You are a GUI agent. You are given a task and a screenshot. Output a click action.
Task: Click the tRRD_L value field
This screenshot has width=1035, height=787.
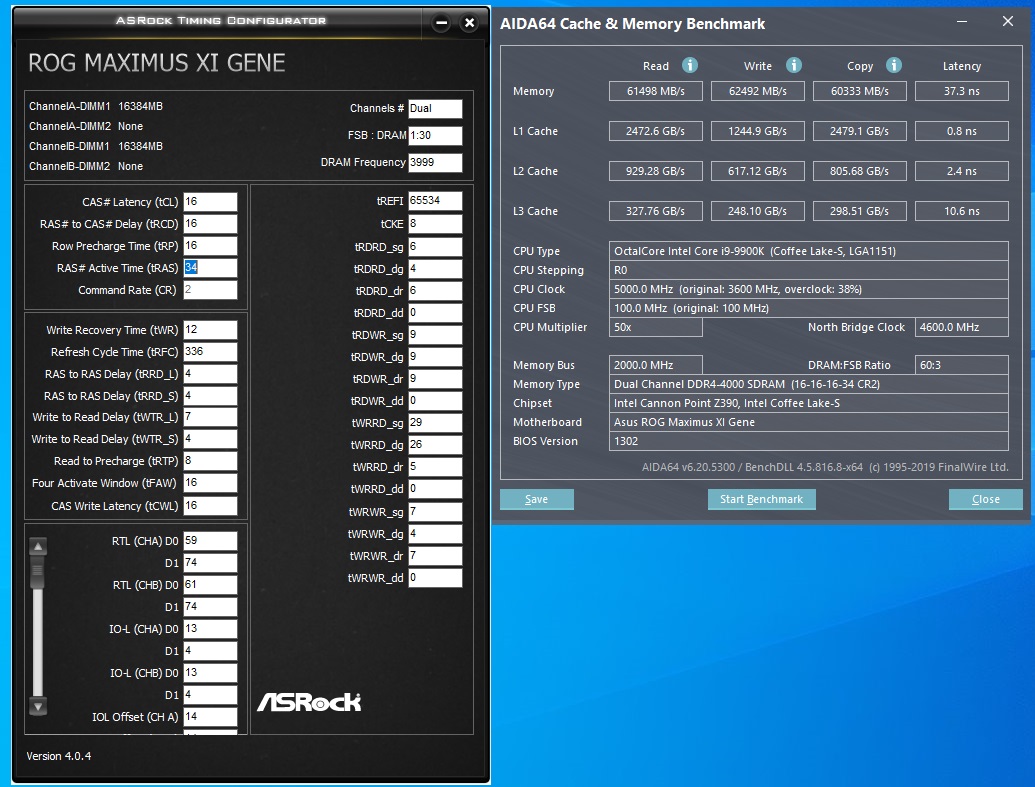[210, 374]
